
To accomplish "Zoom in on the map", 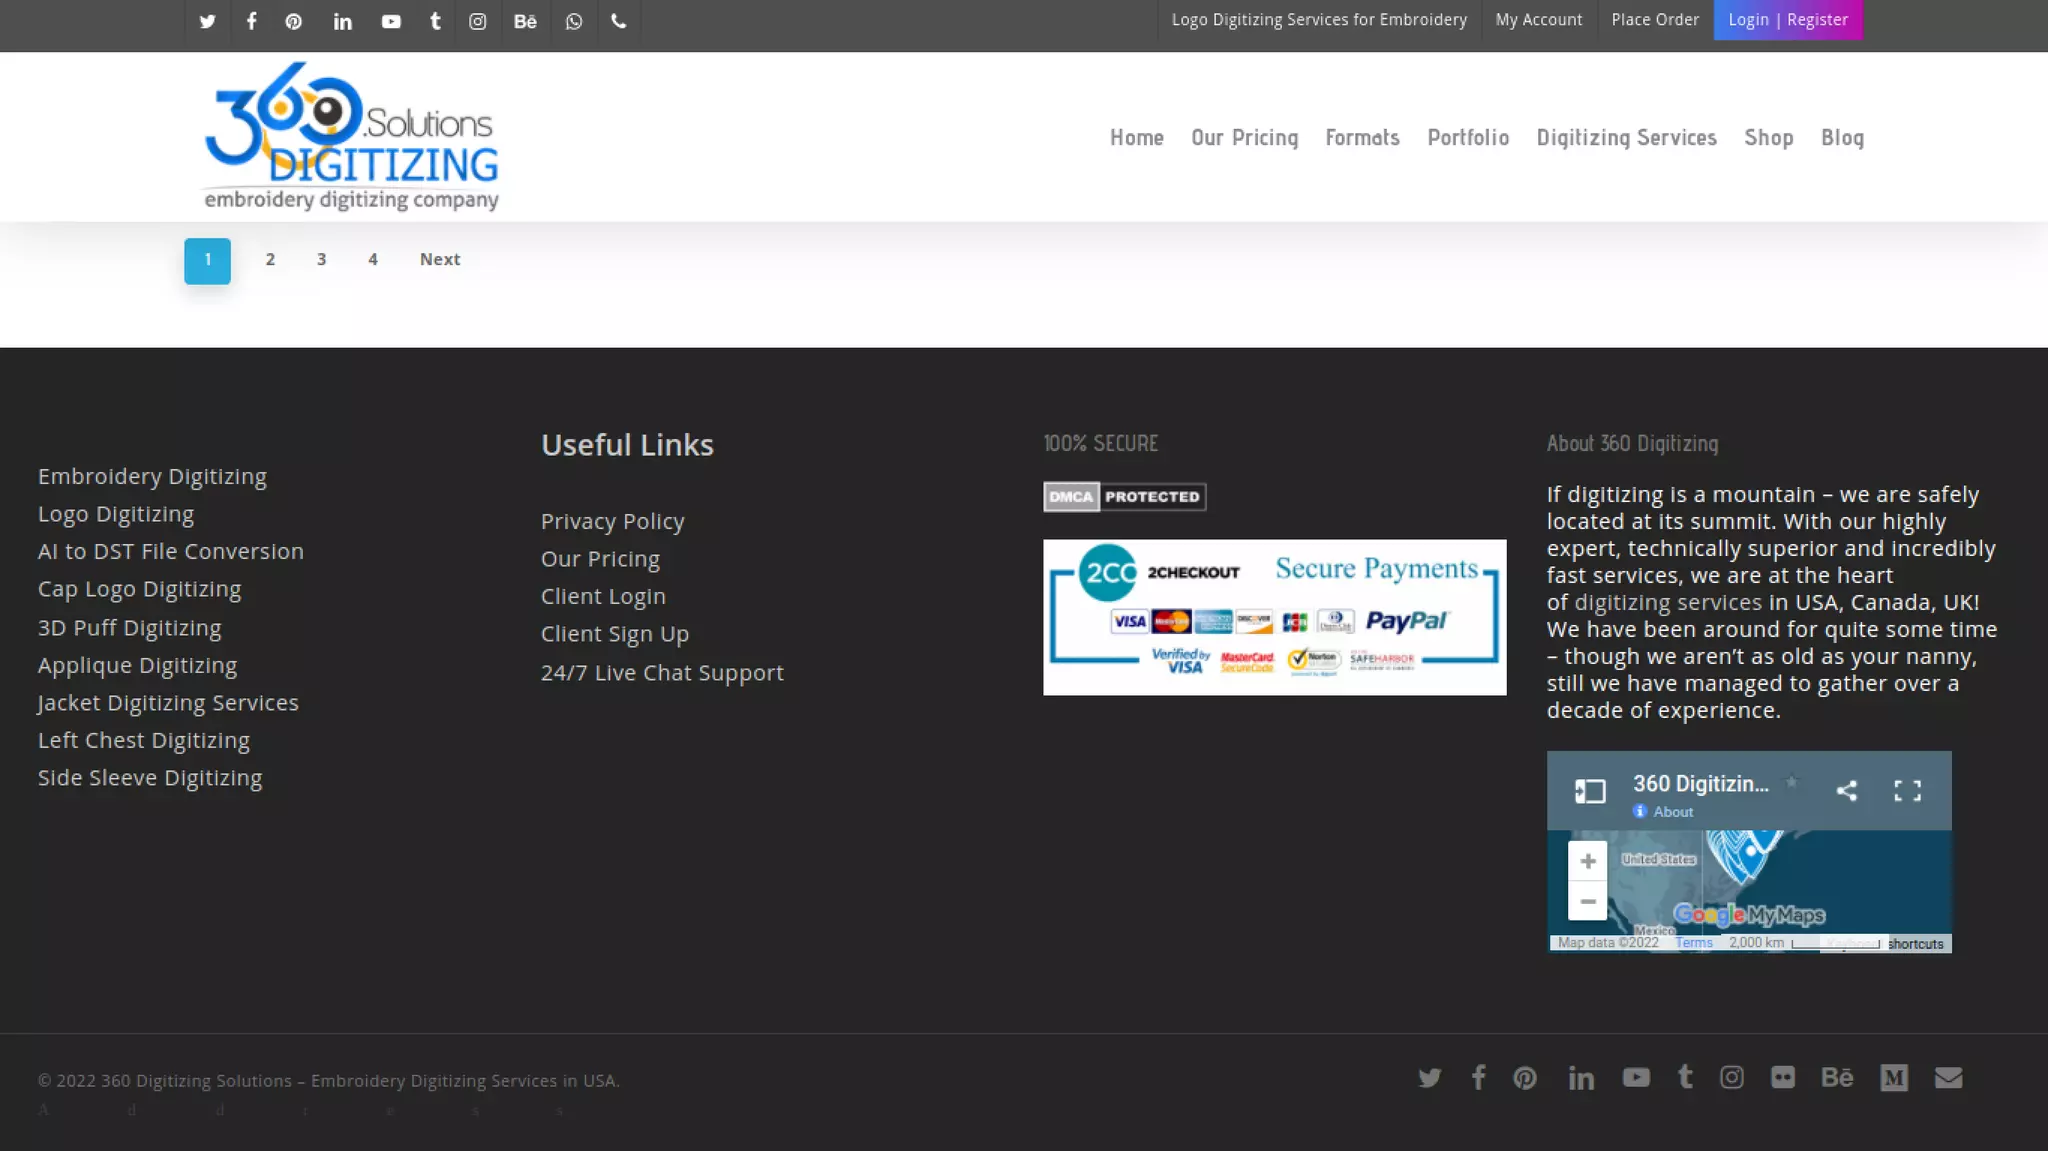I will (x=1587, y=861).
